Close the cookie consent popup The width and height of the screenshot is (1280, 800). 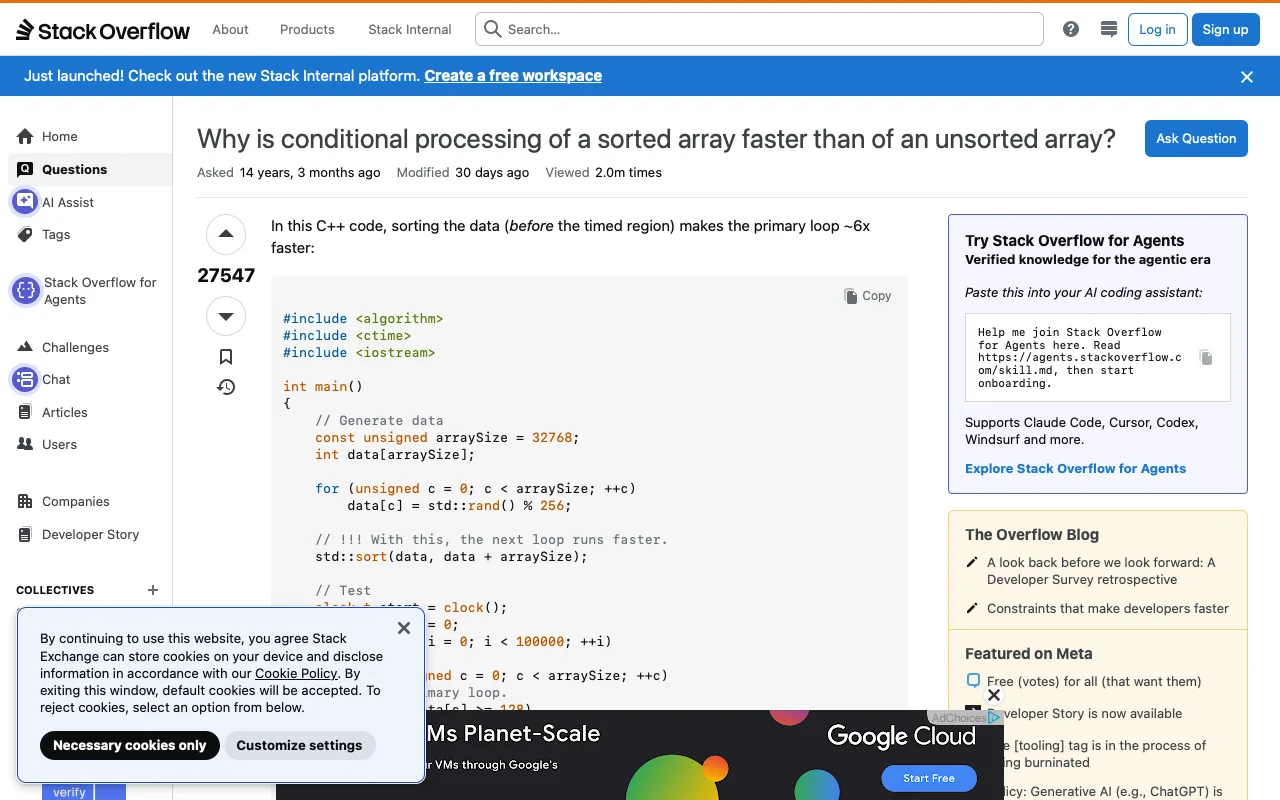[404, 628]
